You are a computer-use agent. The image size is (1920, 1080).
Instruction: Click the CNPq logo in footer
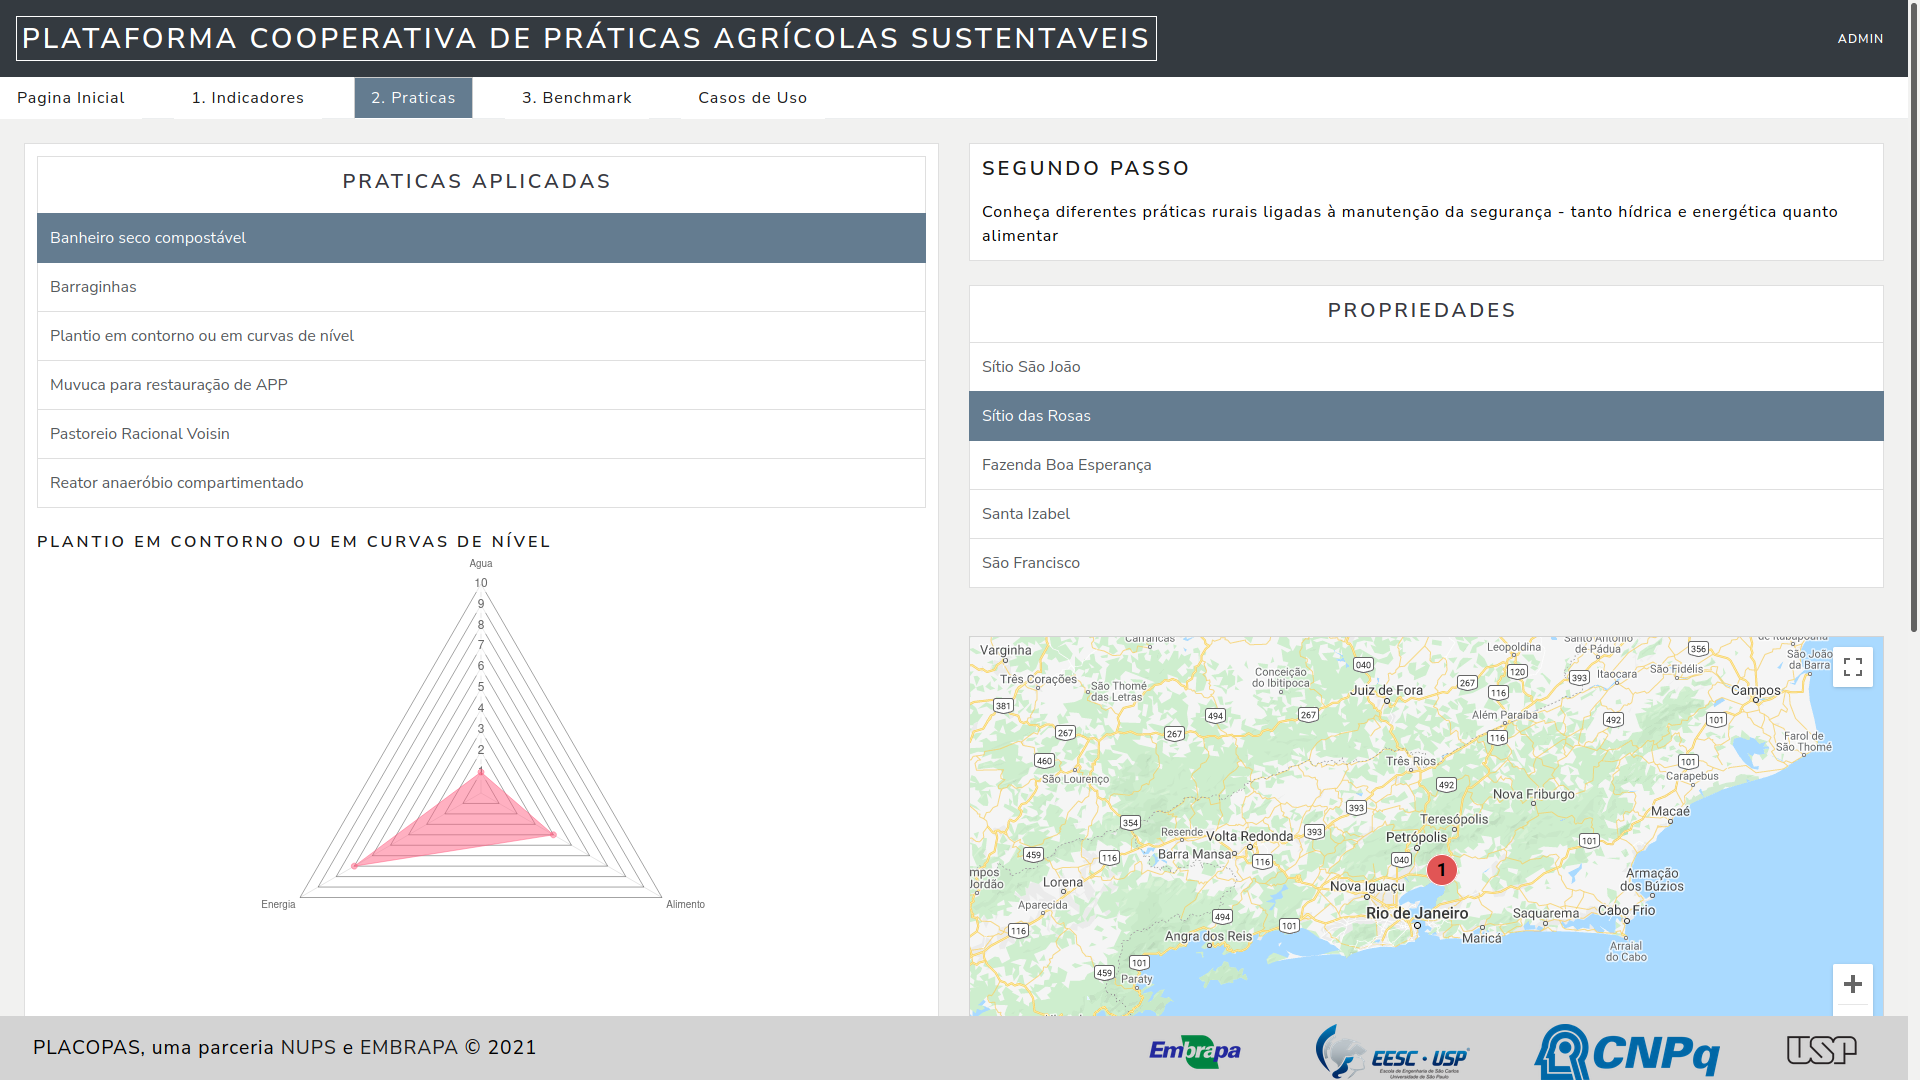point(1627,1052)
